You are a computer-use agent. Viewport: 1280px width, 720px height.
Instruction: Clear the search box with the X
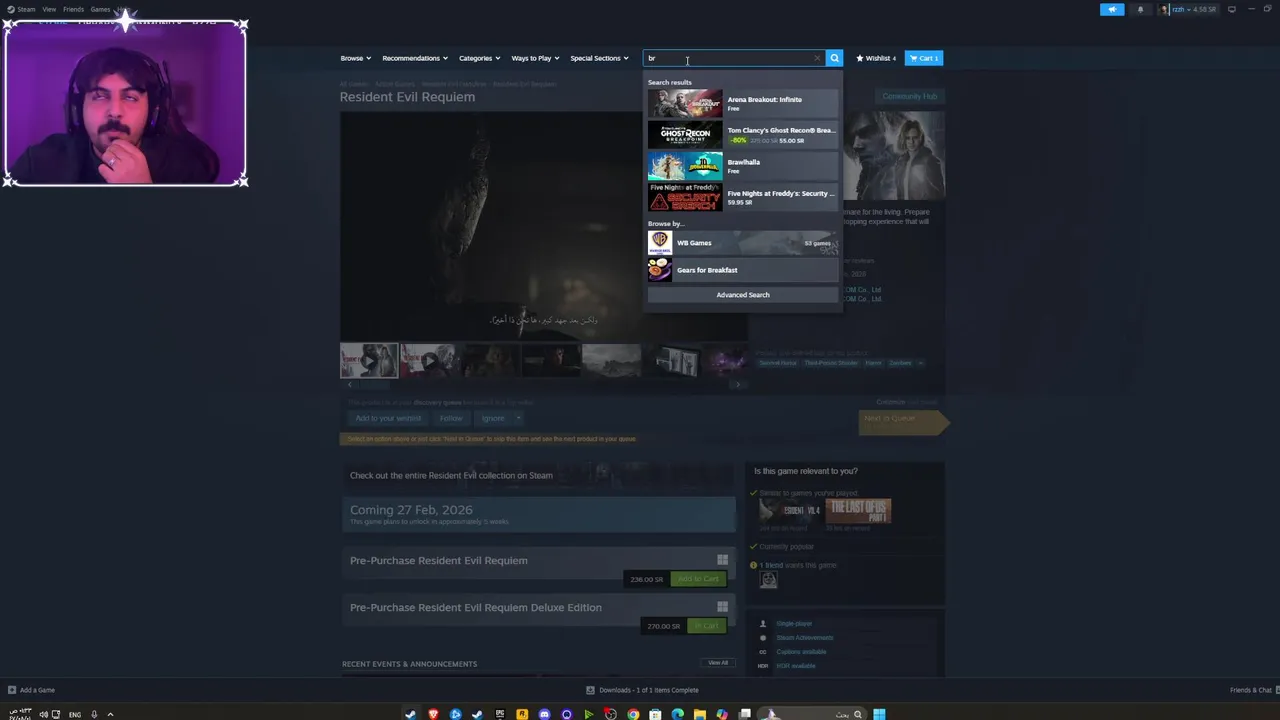(817, 58)
